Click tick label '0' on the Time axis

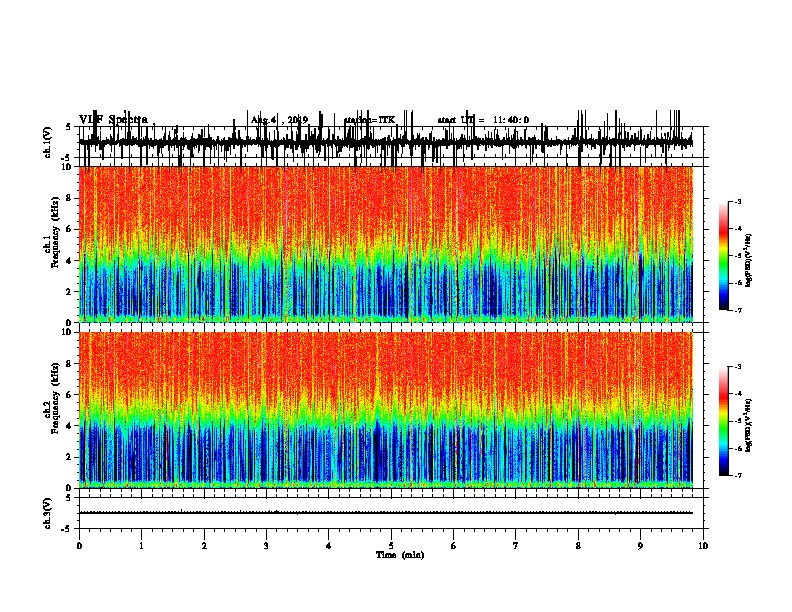[79, 546]
